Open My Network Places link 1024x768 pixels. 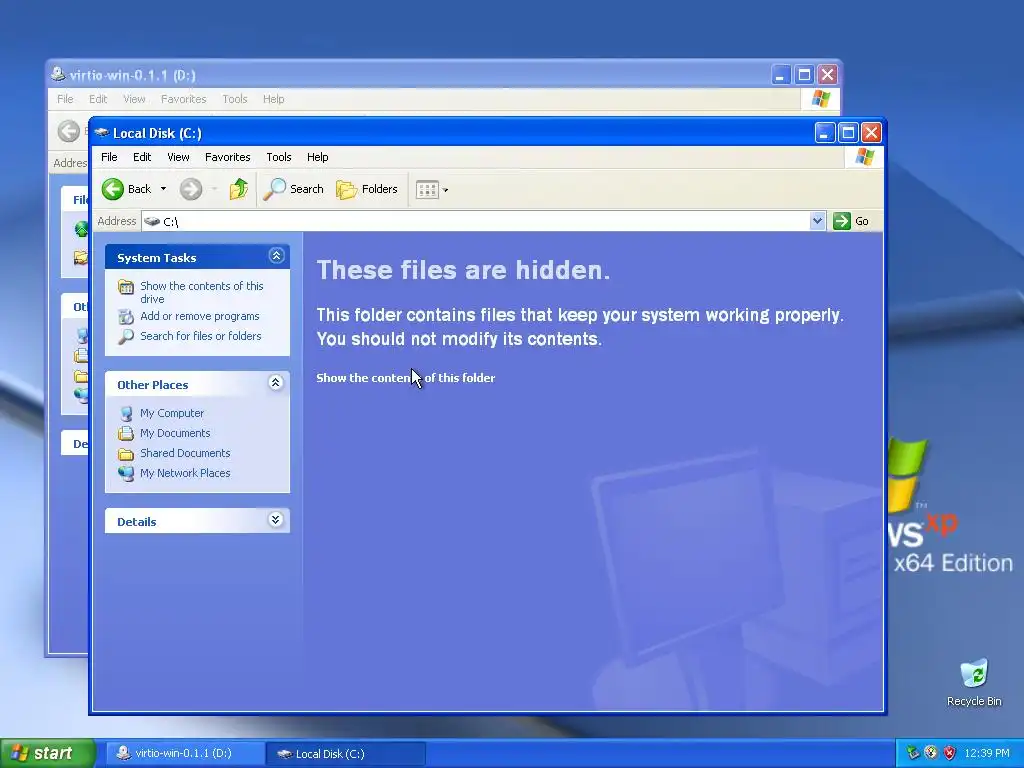[185, 473]
